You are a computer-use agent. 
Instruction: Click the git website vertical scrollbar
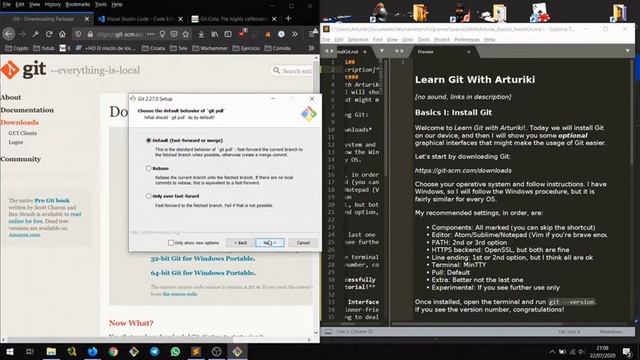coord(316,196)
